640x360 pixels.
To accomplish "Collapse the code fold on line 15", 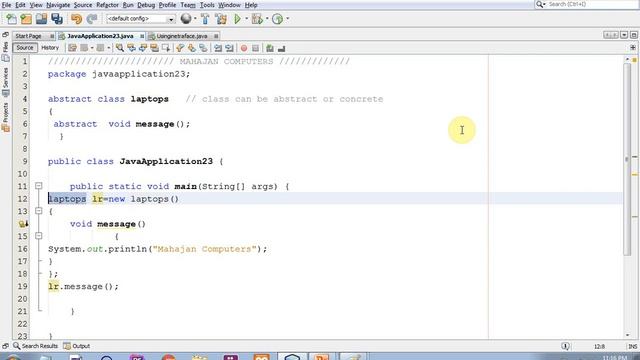I will point(38,236).
